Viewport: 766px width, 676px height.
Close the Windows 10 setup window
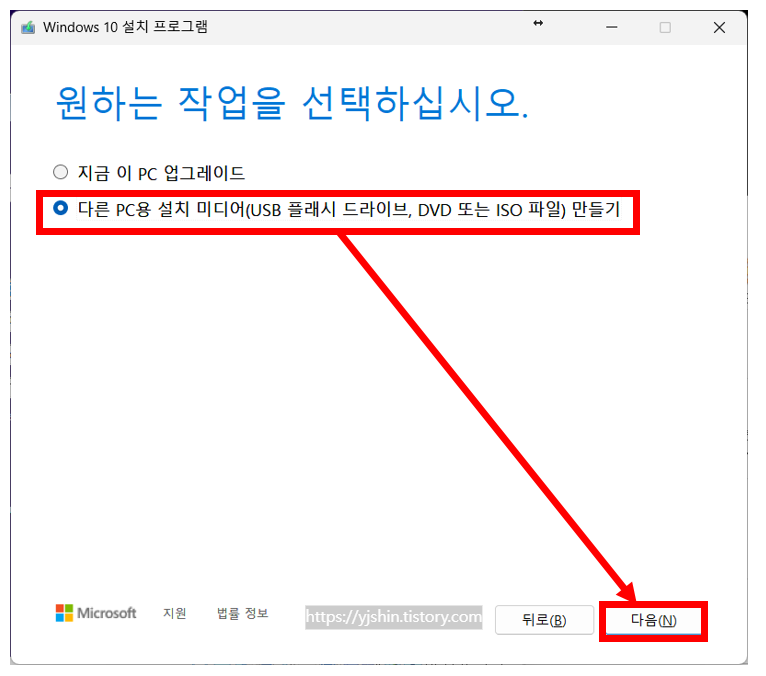coord(719,27)
